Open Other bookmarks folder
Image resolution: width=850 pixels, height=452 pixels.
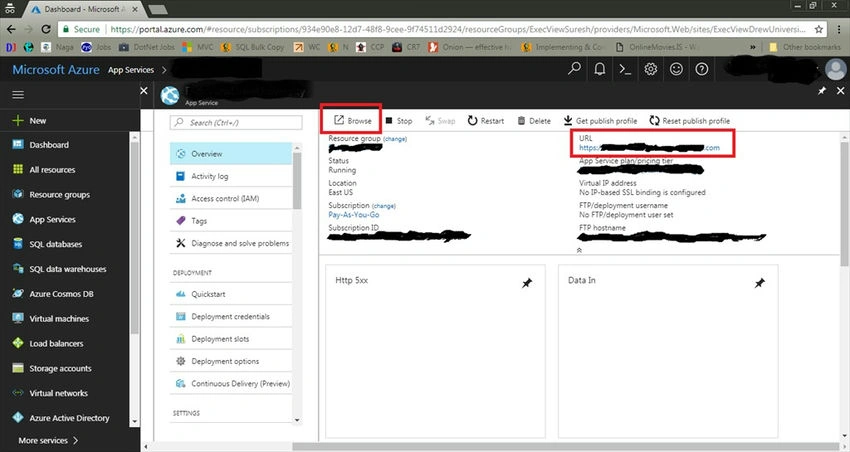point(805,47)
